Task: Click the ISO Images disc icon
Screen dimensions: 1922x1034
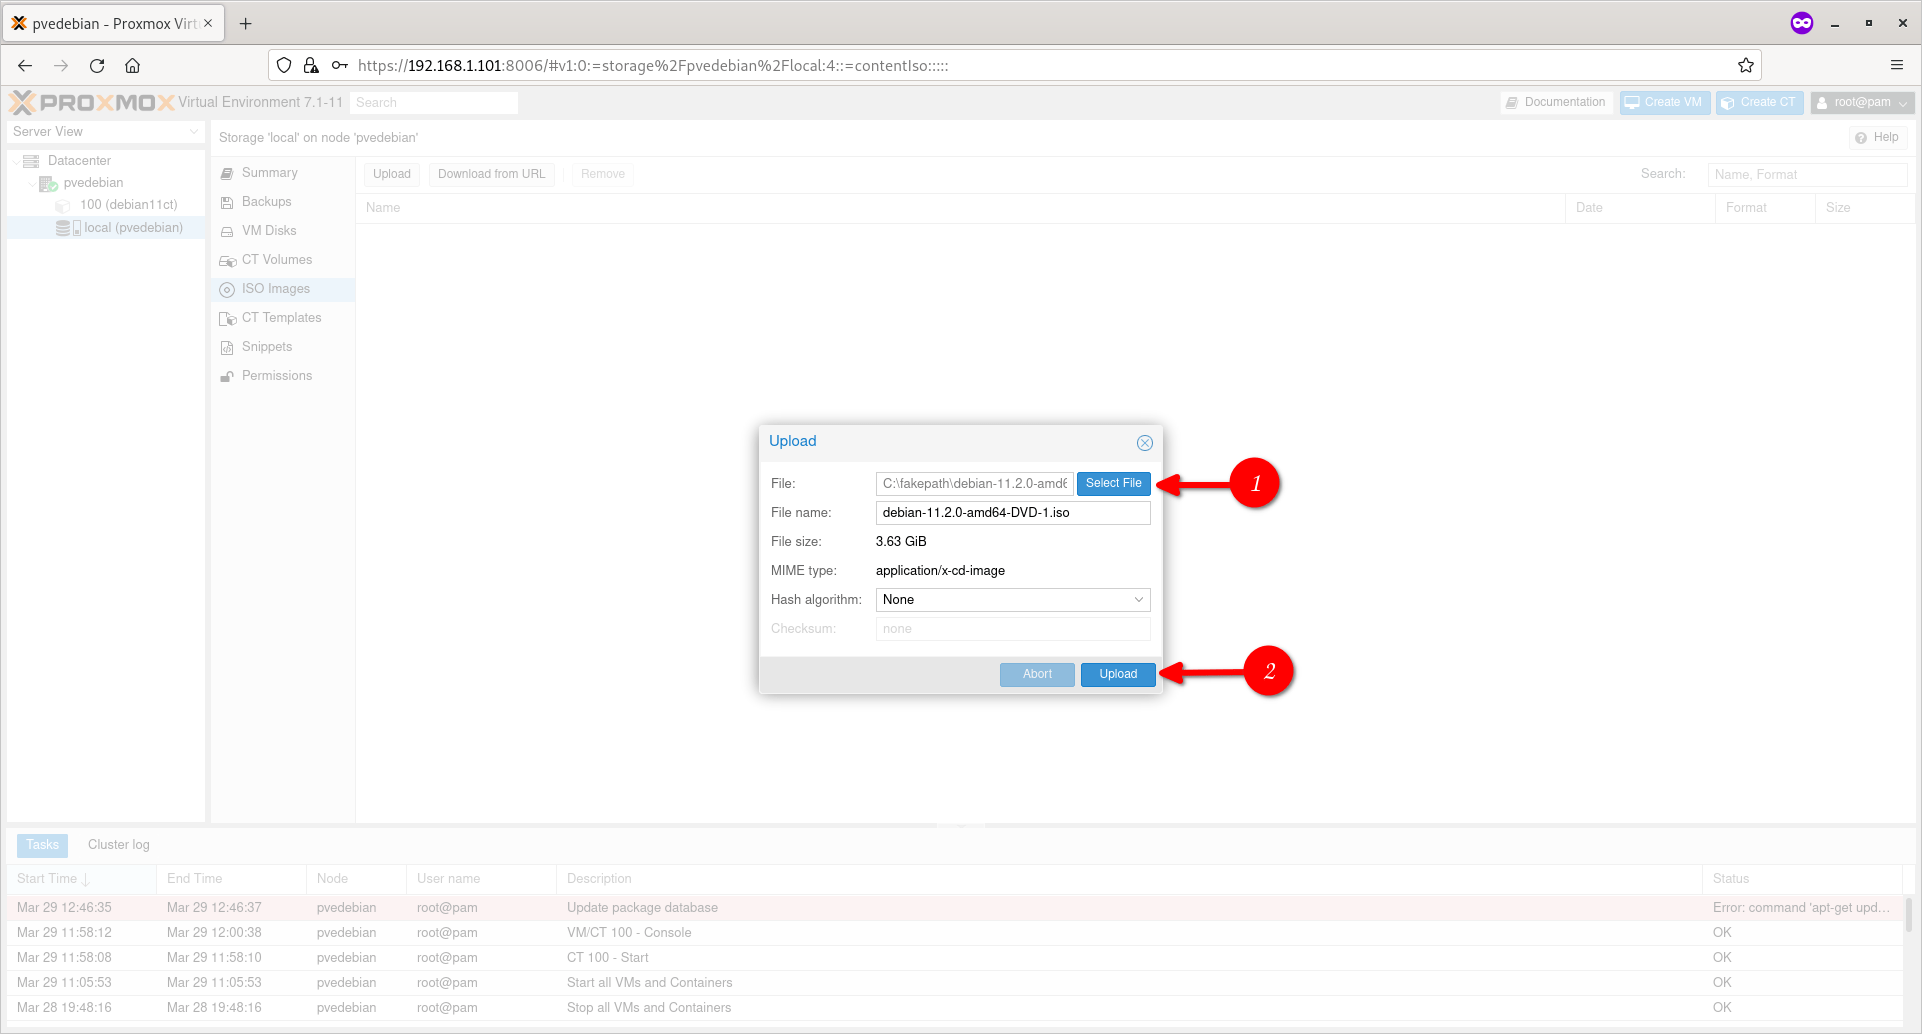Action: coord(227,290)
